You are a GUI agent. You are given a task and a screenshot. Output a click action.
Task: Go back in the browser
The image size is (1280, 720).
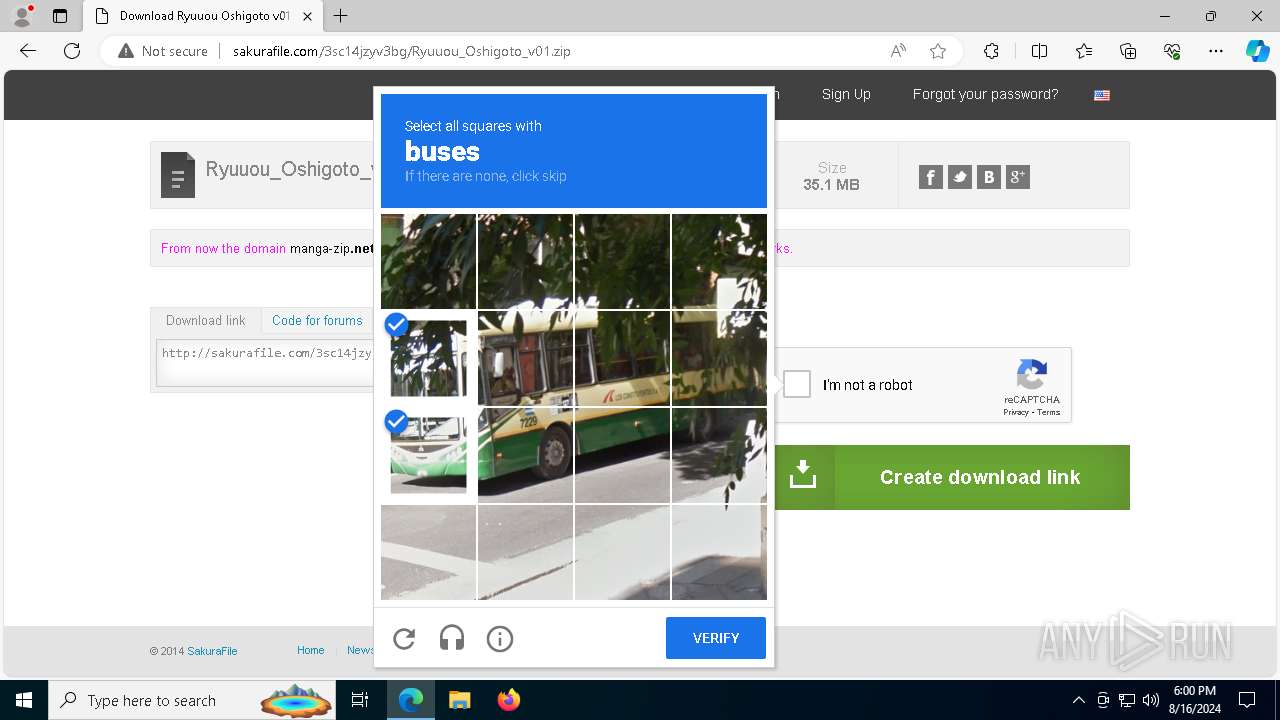(28, 51)
